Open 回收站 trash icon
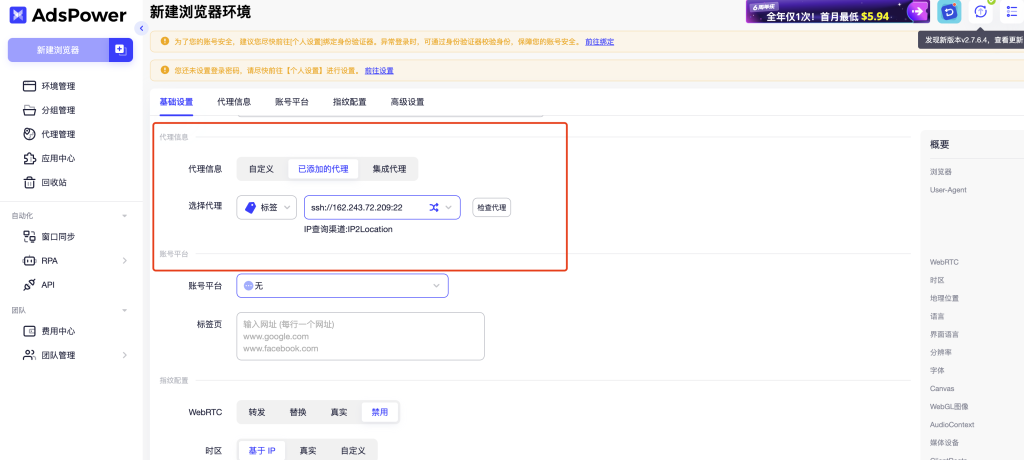Screen dimensions: 1024x460 pyautogui.click(x=29, y=182)
